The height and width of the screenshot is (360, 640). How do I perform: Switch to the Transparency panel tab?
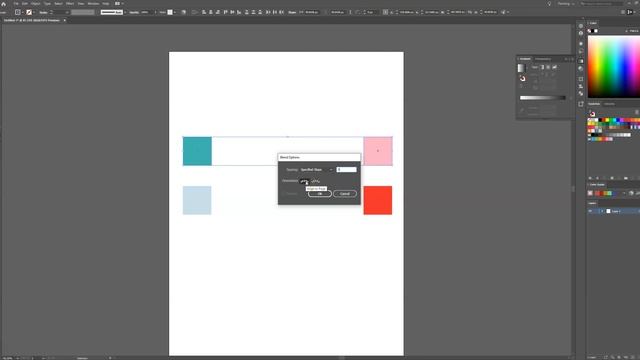(543, 59)
